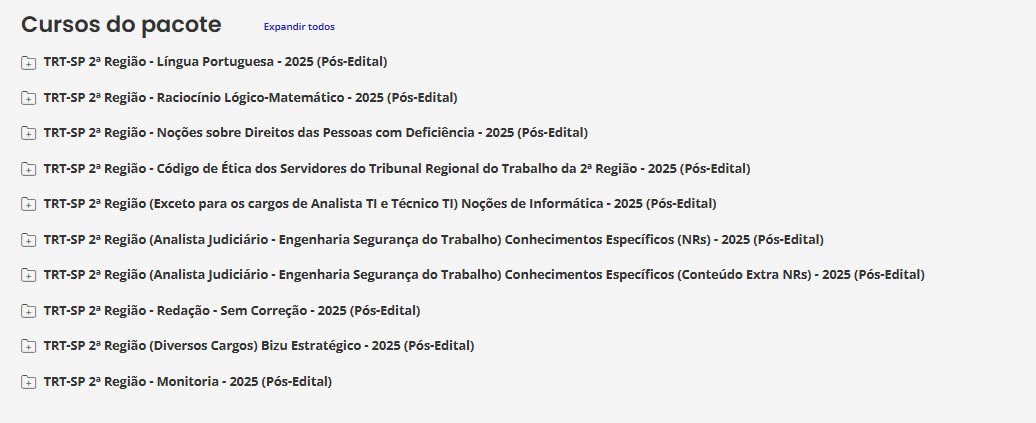Viewport: 1036px width, 423px height.
Task: Click plus icon for Conteúdo Extra NRs course
Action: (x=28, y=276)
